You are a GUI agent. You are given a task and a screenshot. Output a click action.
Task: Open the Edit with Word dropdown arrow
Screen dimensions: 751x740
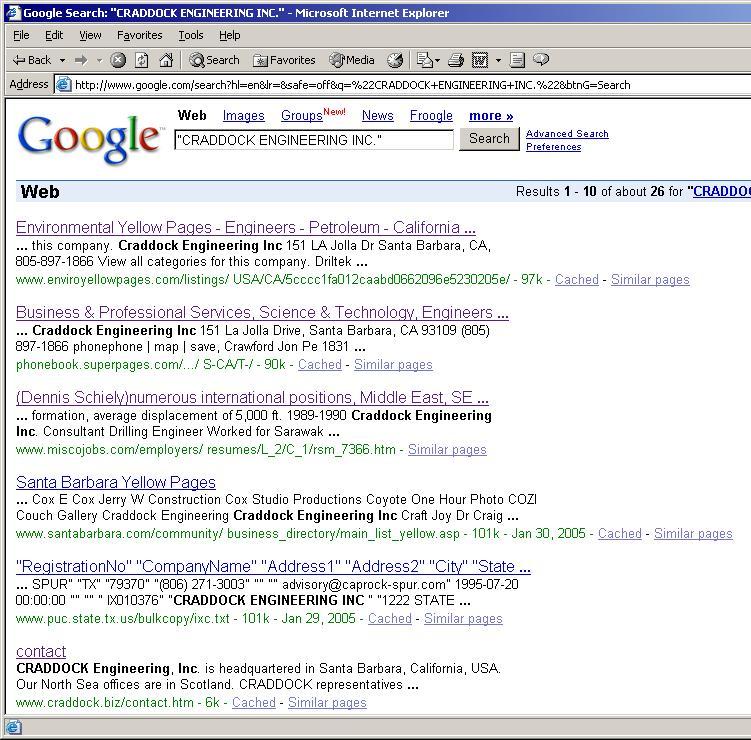pos(498,60)
